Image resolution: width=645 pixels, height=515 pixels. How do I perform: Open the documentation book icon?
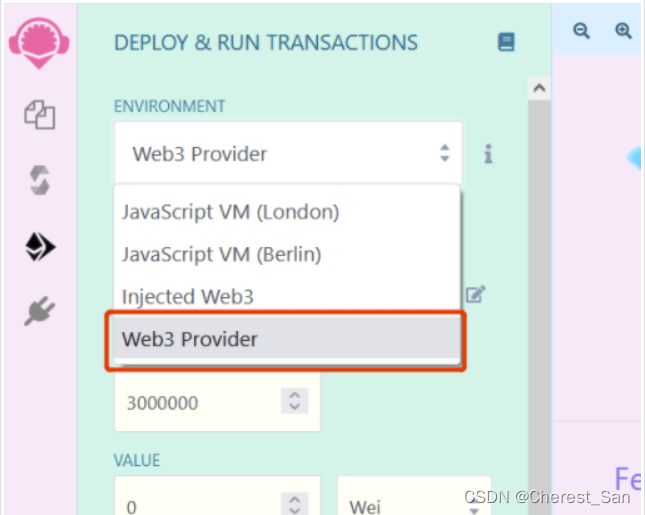coord(506,42)
